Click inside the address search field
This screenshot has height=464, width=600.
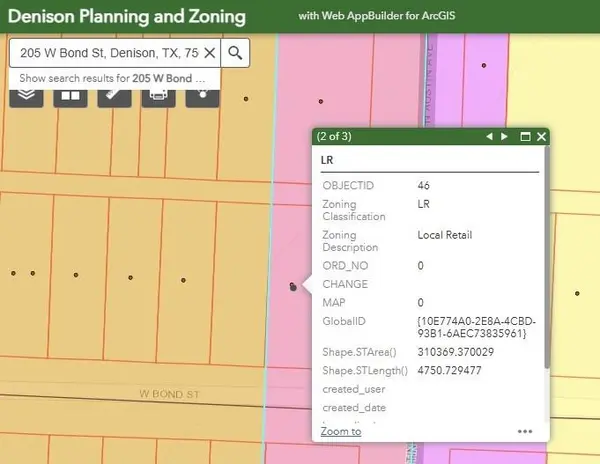pyautogui.click(x=105, y=53)
